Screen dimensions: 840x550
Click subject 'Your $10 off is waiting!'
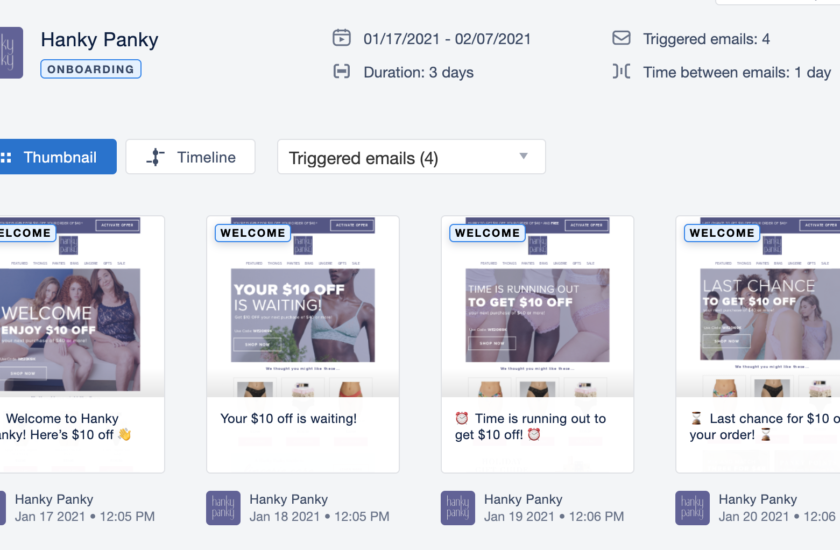point(288,418)
